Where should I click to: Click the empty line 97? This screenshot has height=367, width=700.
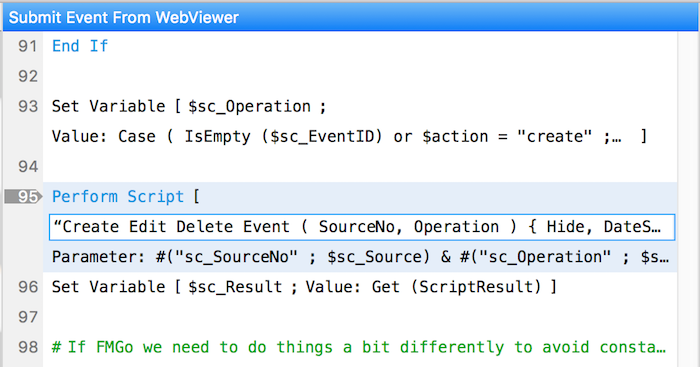tap(360, 317)
